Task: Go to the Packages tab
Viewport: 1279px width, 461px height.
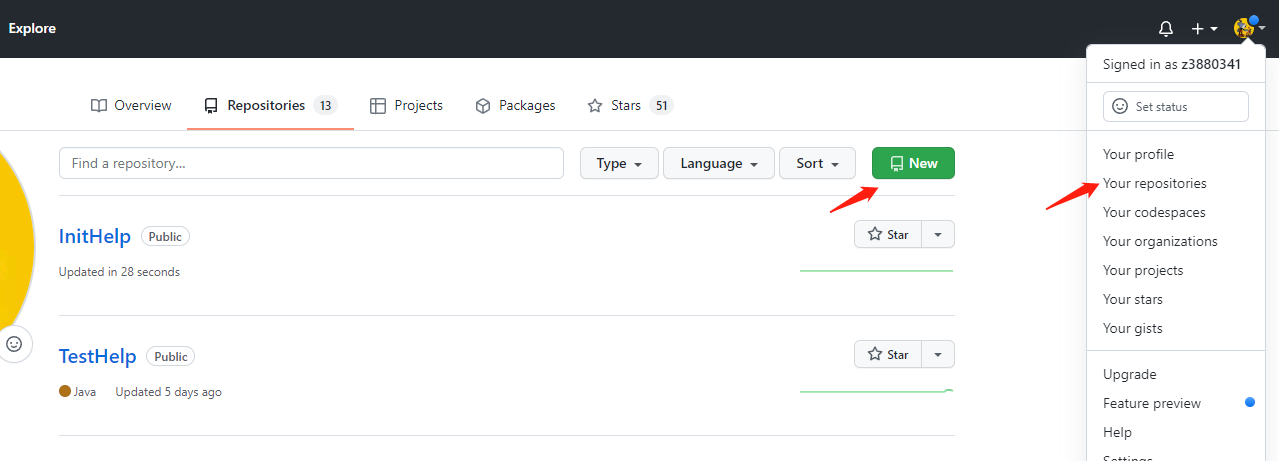Action: [x=515, y=105]
